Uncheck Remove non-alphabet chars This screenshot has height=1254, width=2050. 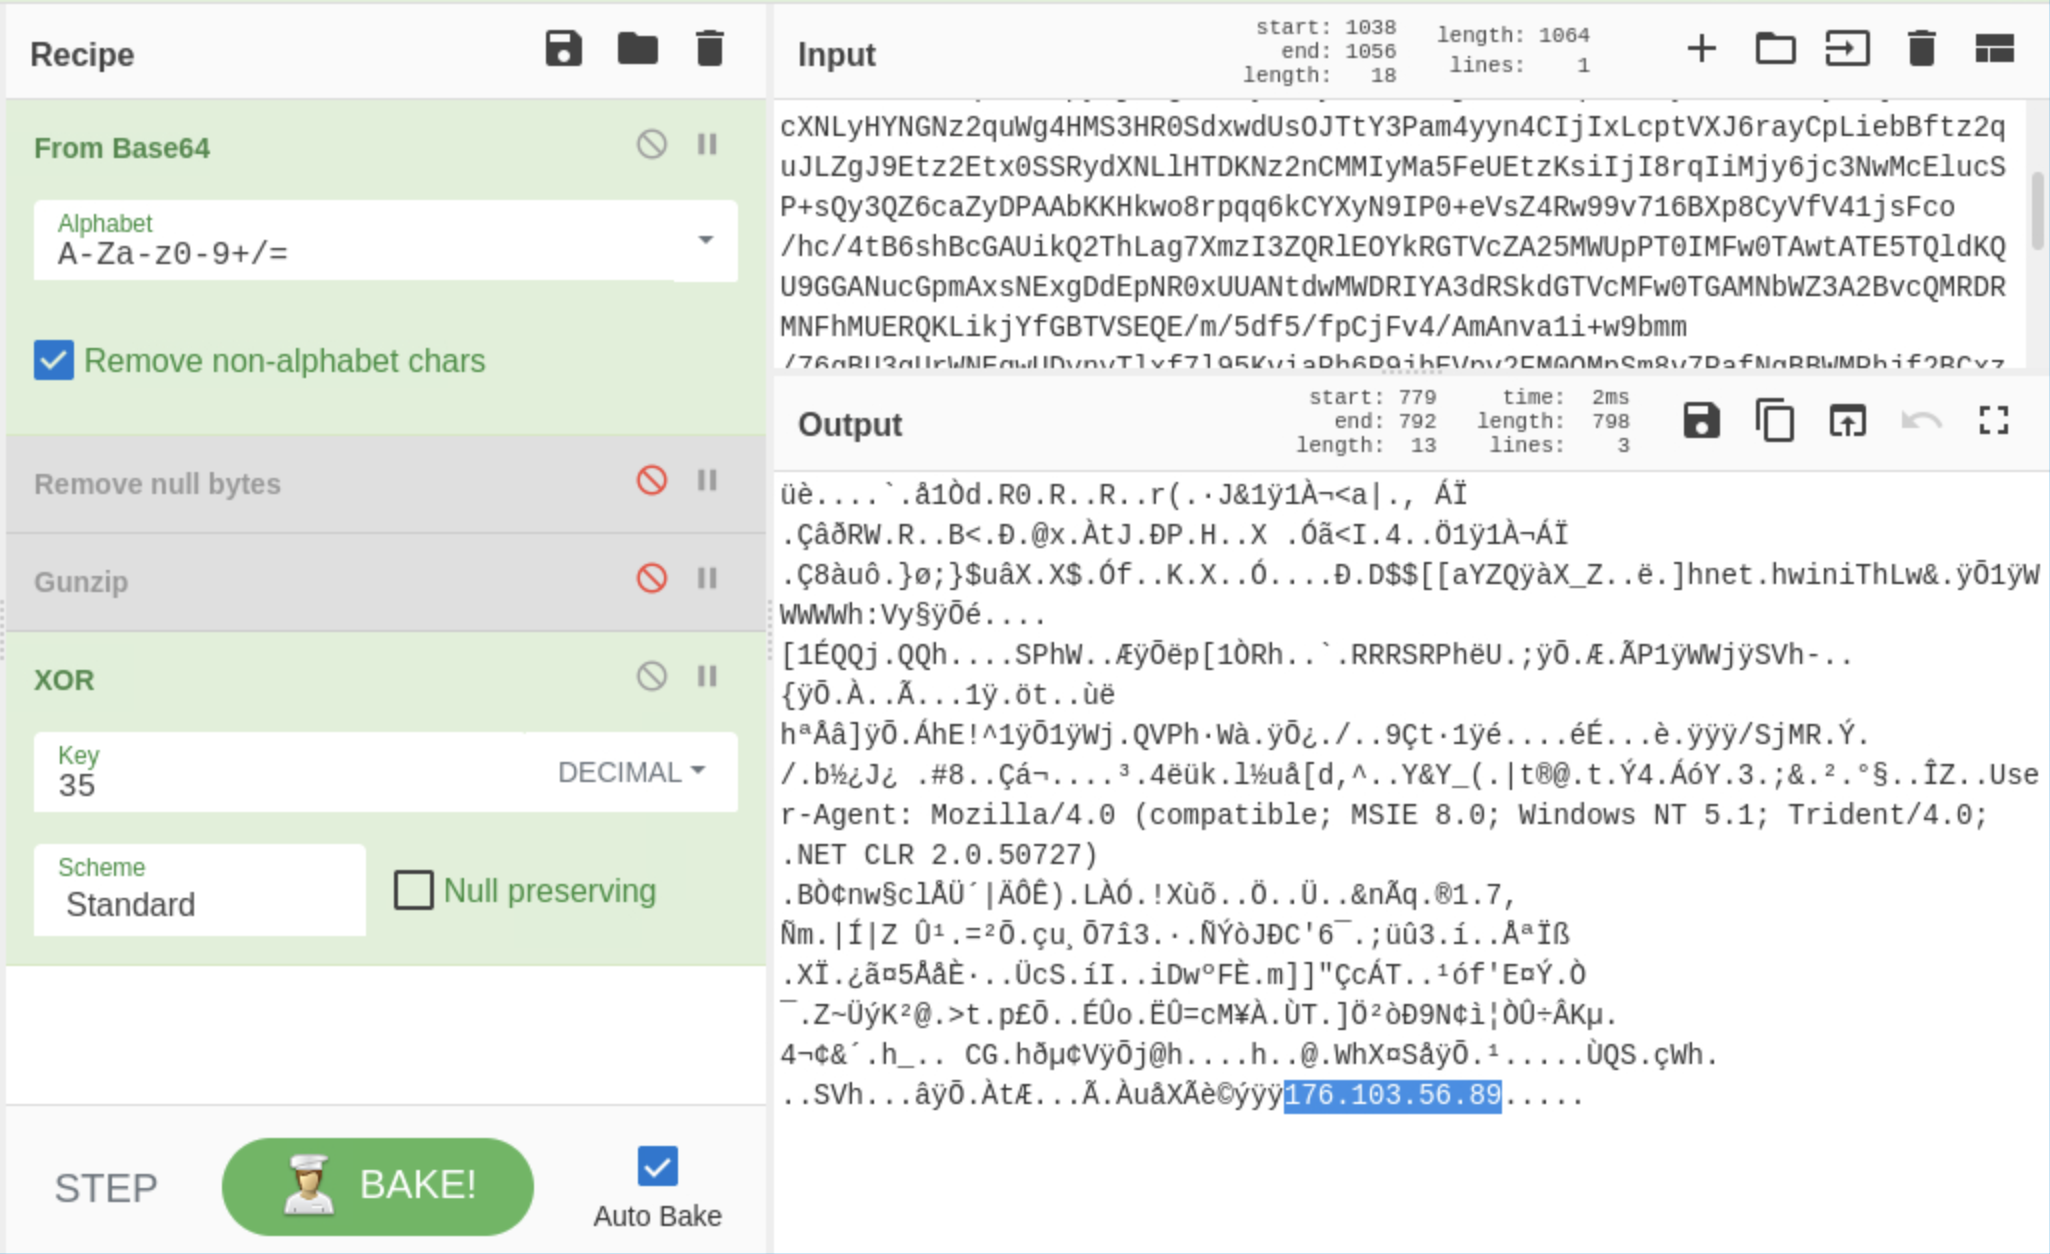tap(54, 361)
